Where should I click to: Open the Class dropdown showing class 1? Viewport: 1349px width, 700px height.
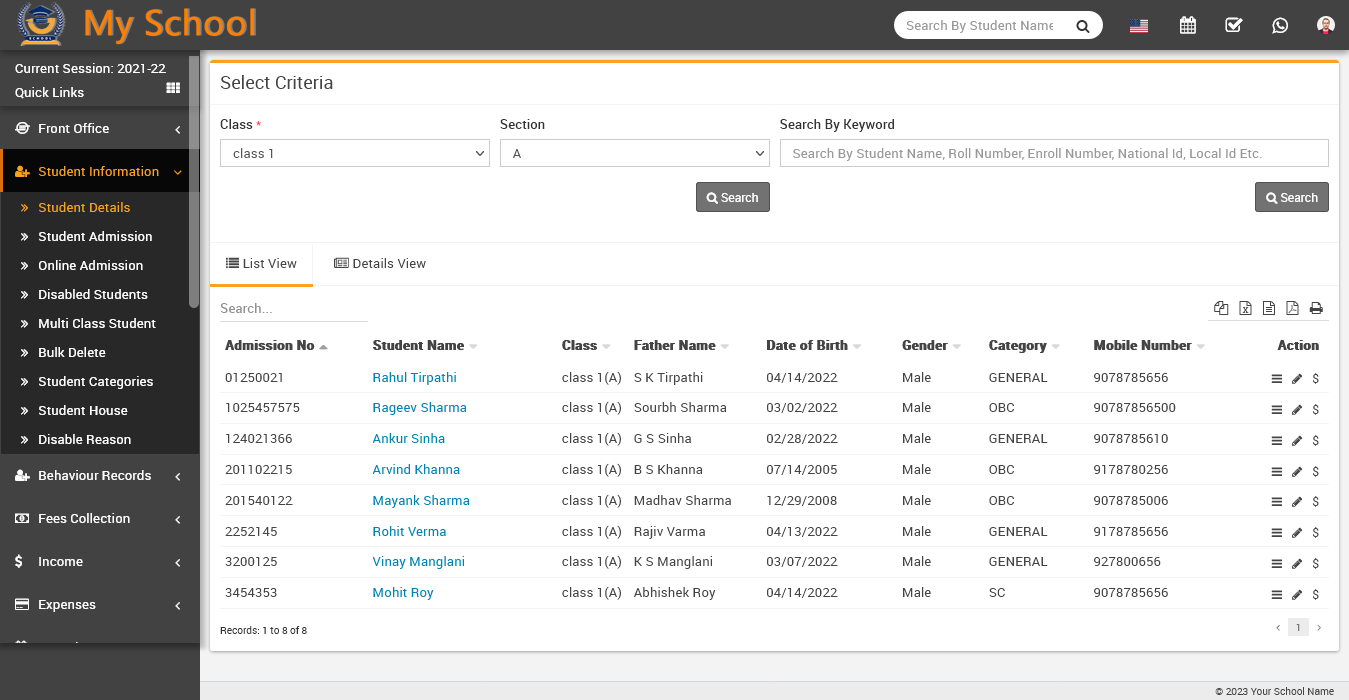(354, 153)
